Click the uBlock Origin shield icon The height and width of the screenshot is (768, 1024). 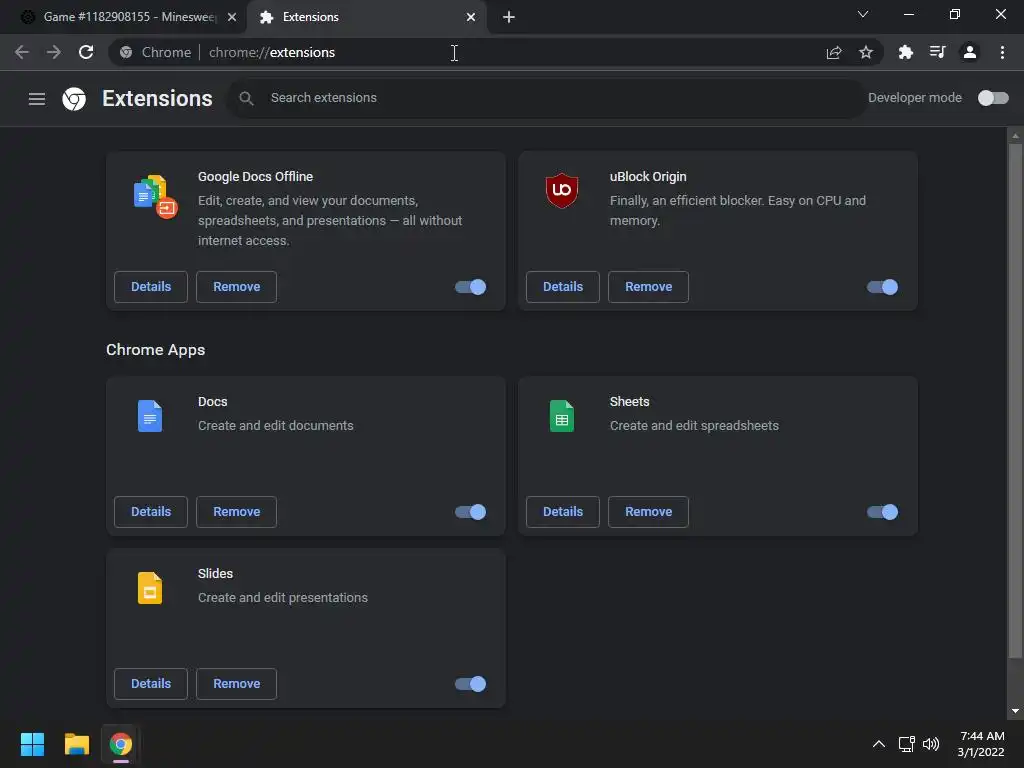(562, 190)
